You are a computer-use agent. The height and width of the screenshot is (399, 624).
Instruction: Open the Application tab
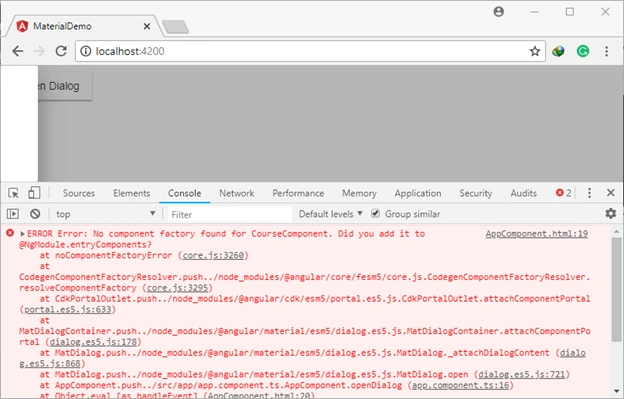tap(418, 193)
